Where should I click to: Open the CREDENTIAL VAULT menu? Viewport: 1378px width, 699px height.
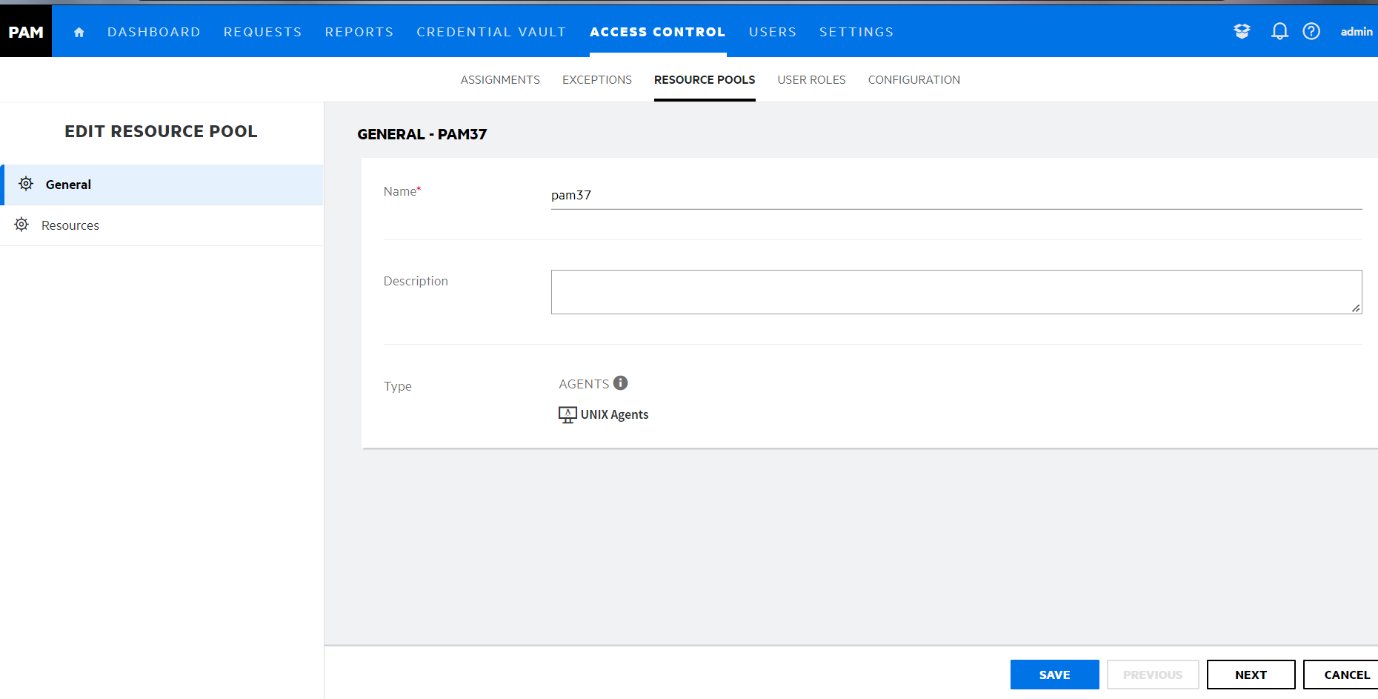491,31
